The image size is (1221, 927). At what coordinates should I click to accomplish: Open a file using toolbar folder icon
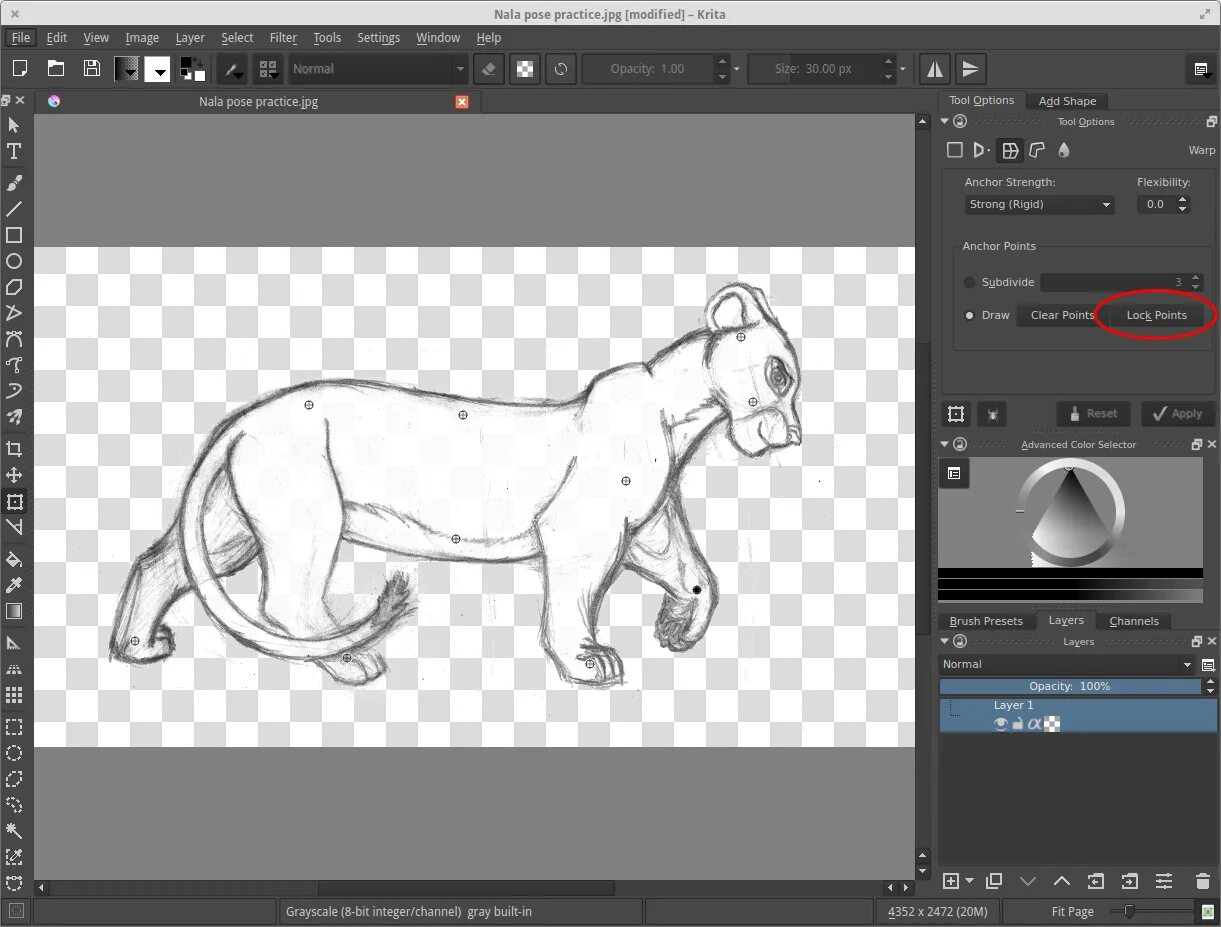56,69
